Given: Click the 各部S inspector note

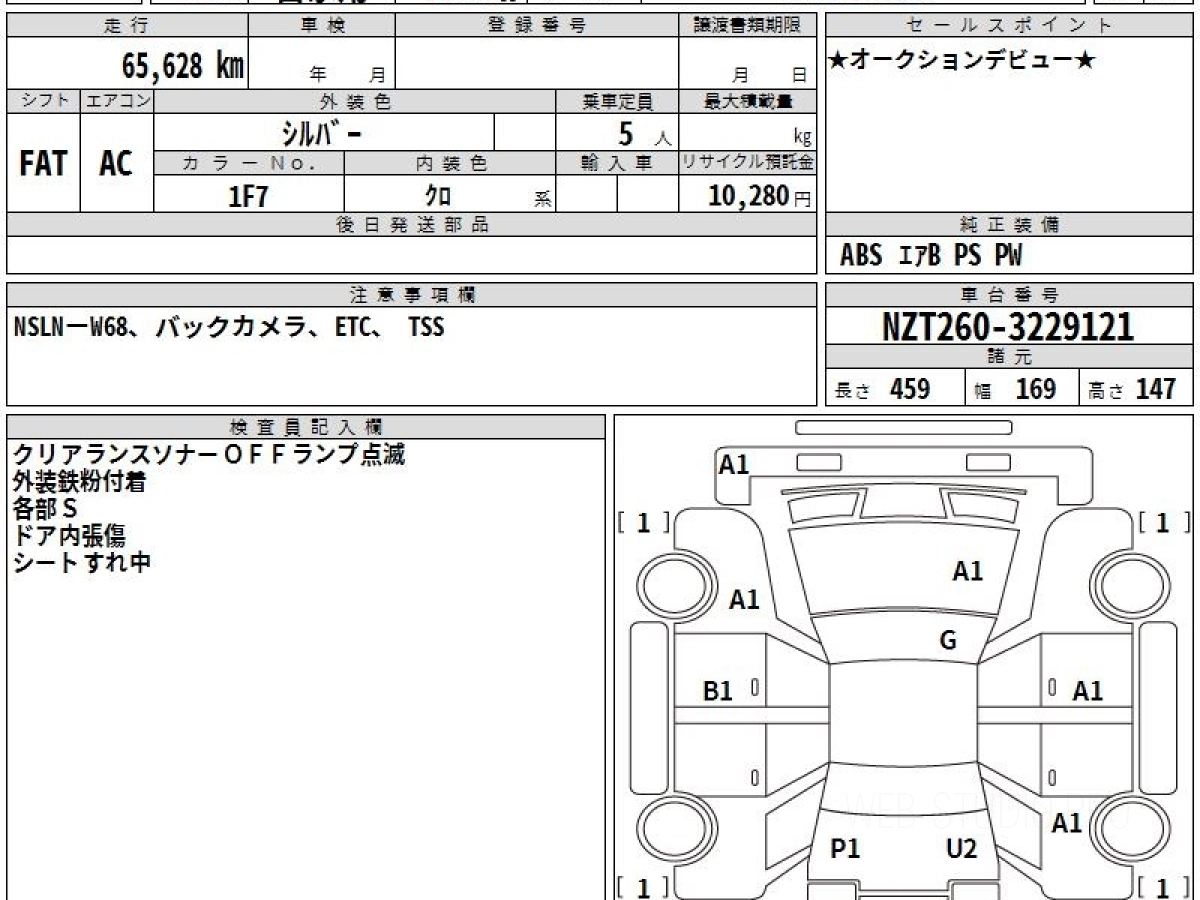Looking at the screenshot, I should coord(45,508).
